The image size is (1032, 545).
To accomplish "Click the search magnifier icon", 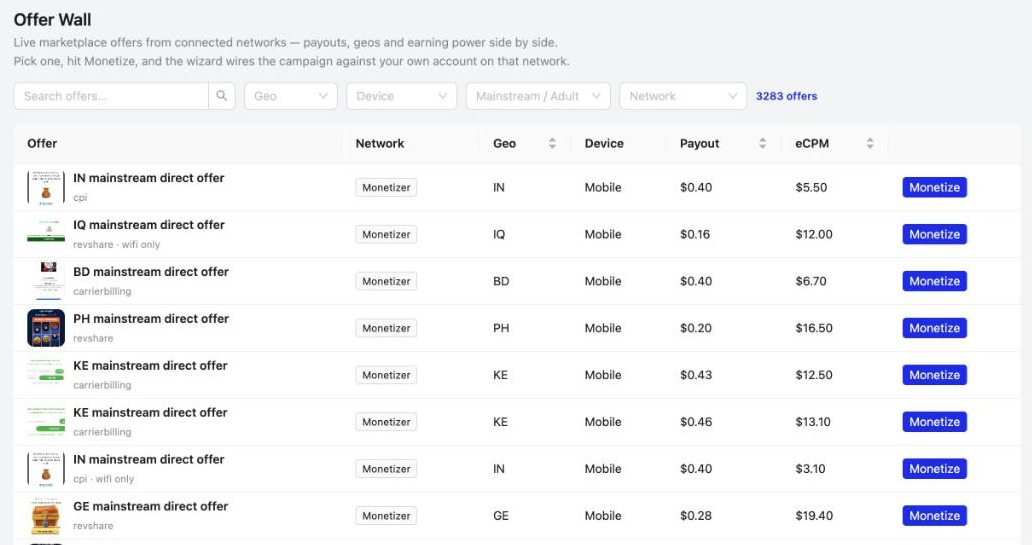I will click(x=222, y=96).
